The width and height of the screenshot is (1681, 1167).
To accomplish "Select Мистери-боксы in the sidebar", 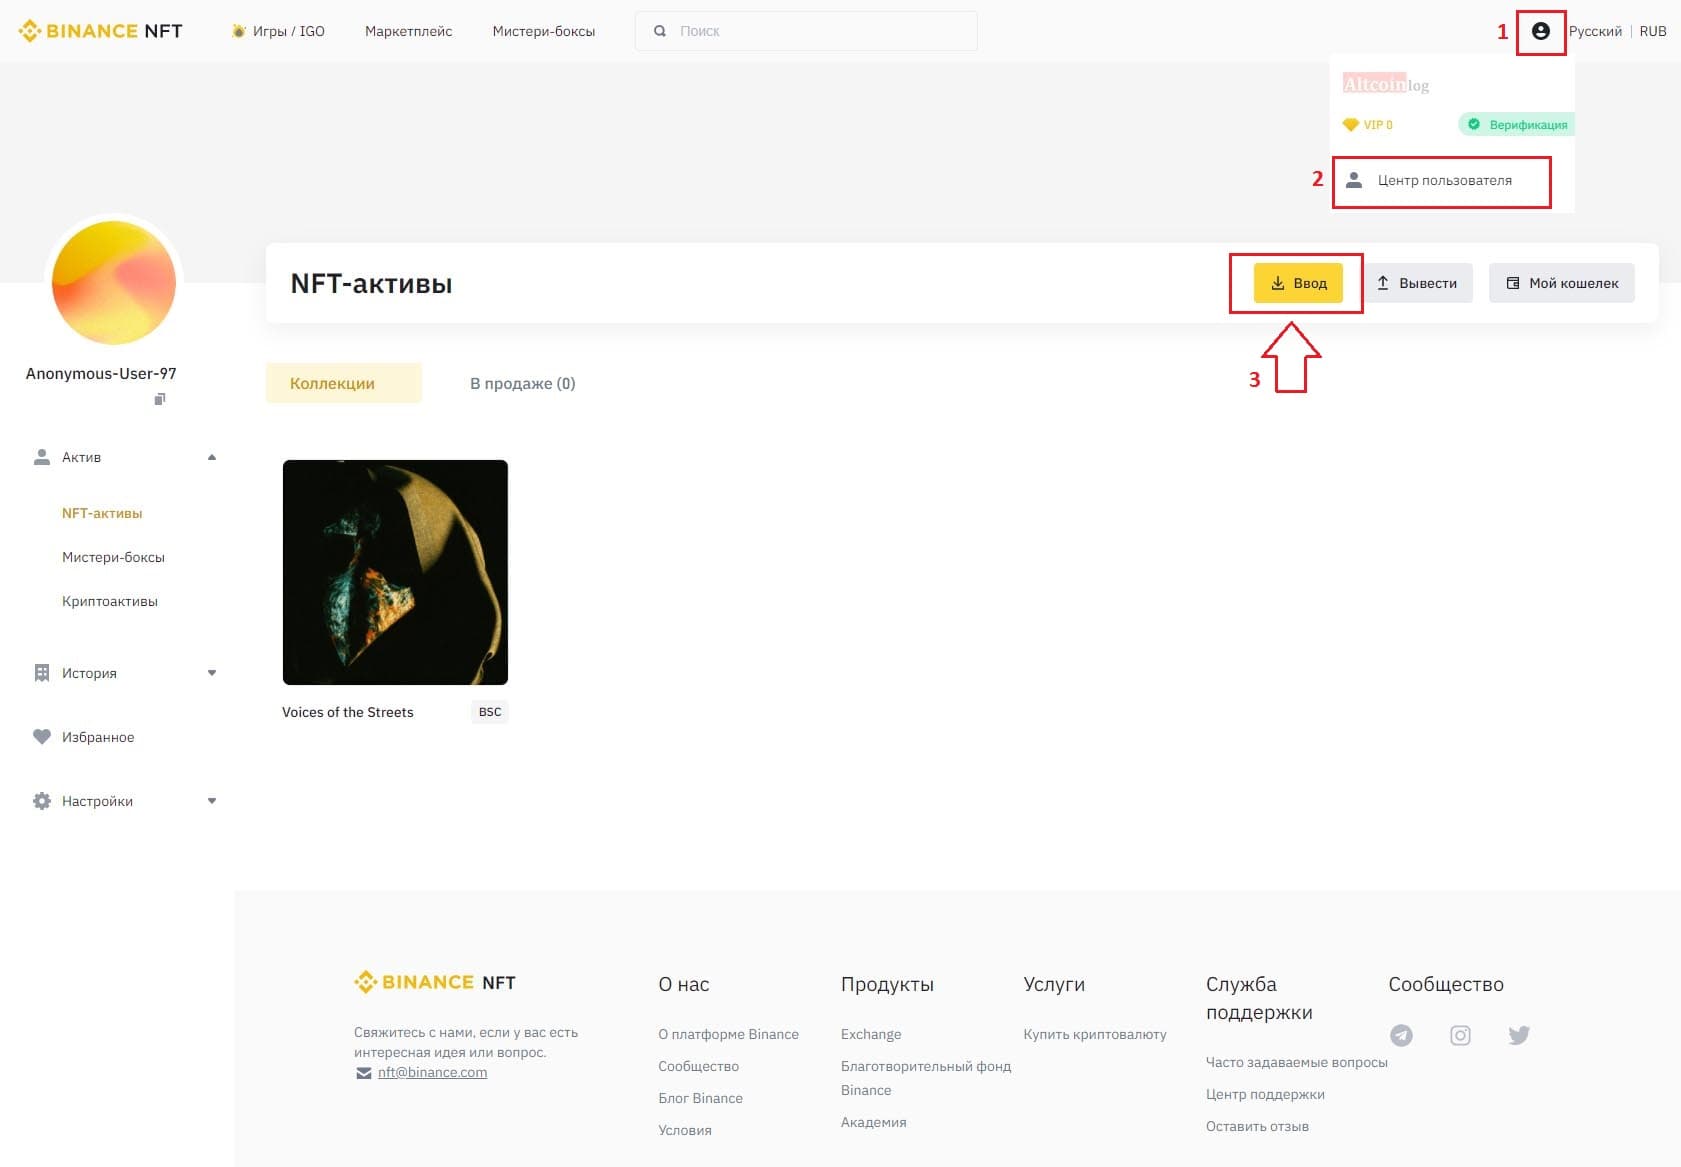I will point(113,557).
